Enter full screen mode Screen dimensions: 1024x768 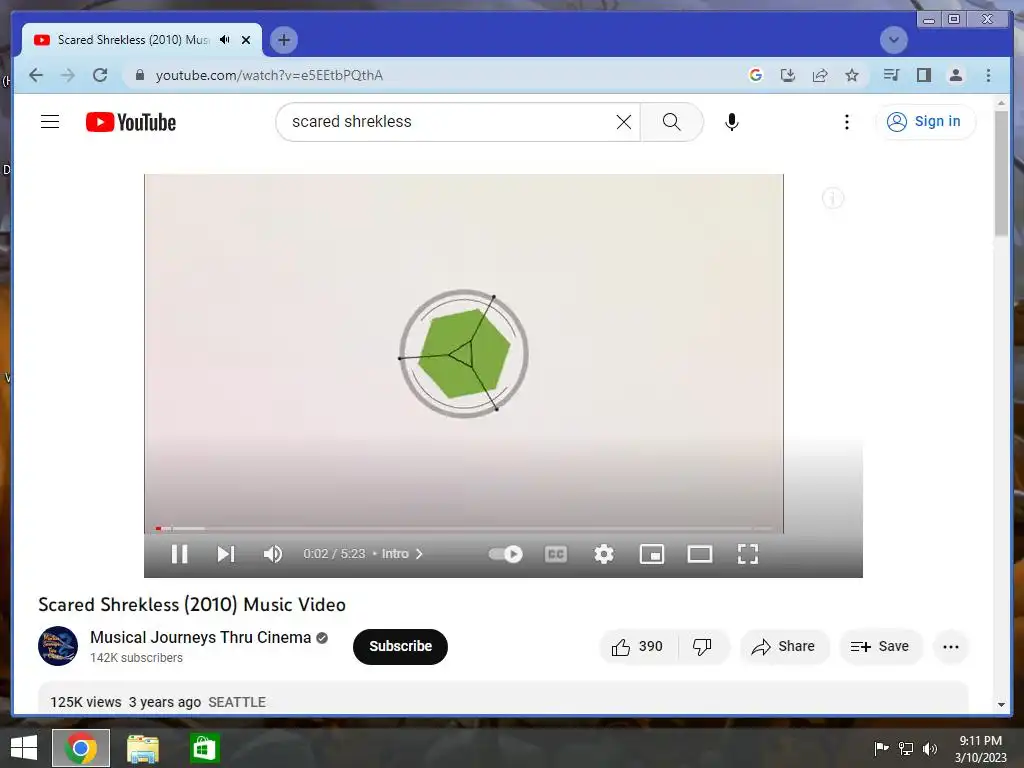coord(748,554)
